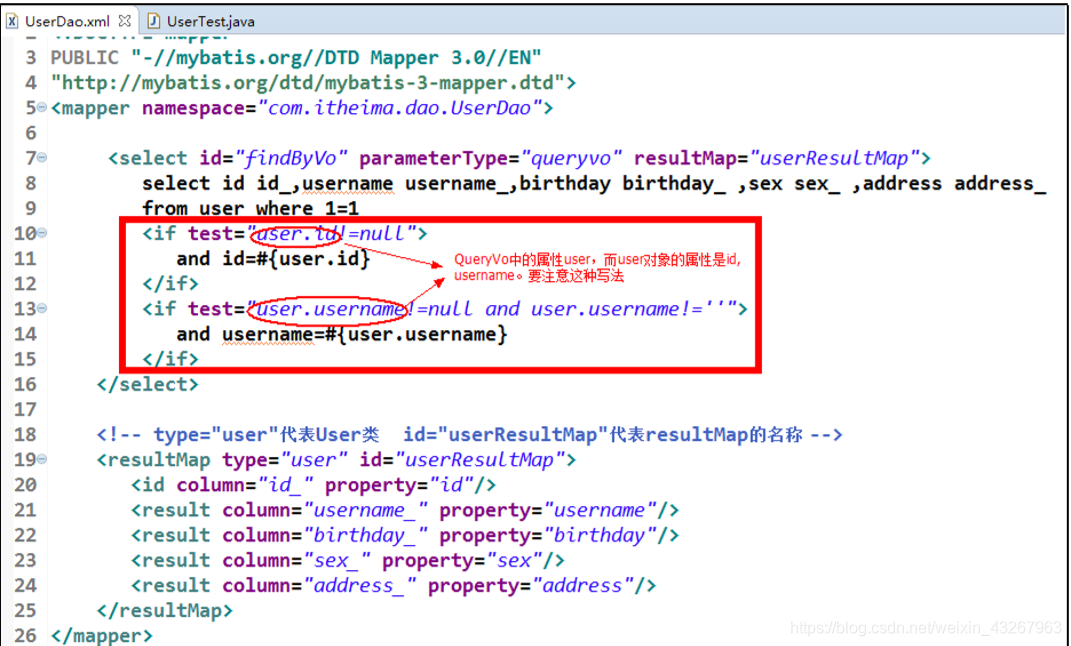Click the closing </resultMap> tag
The image size is (1071, 646).
[x=165, y=610]
